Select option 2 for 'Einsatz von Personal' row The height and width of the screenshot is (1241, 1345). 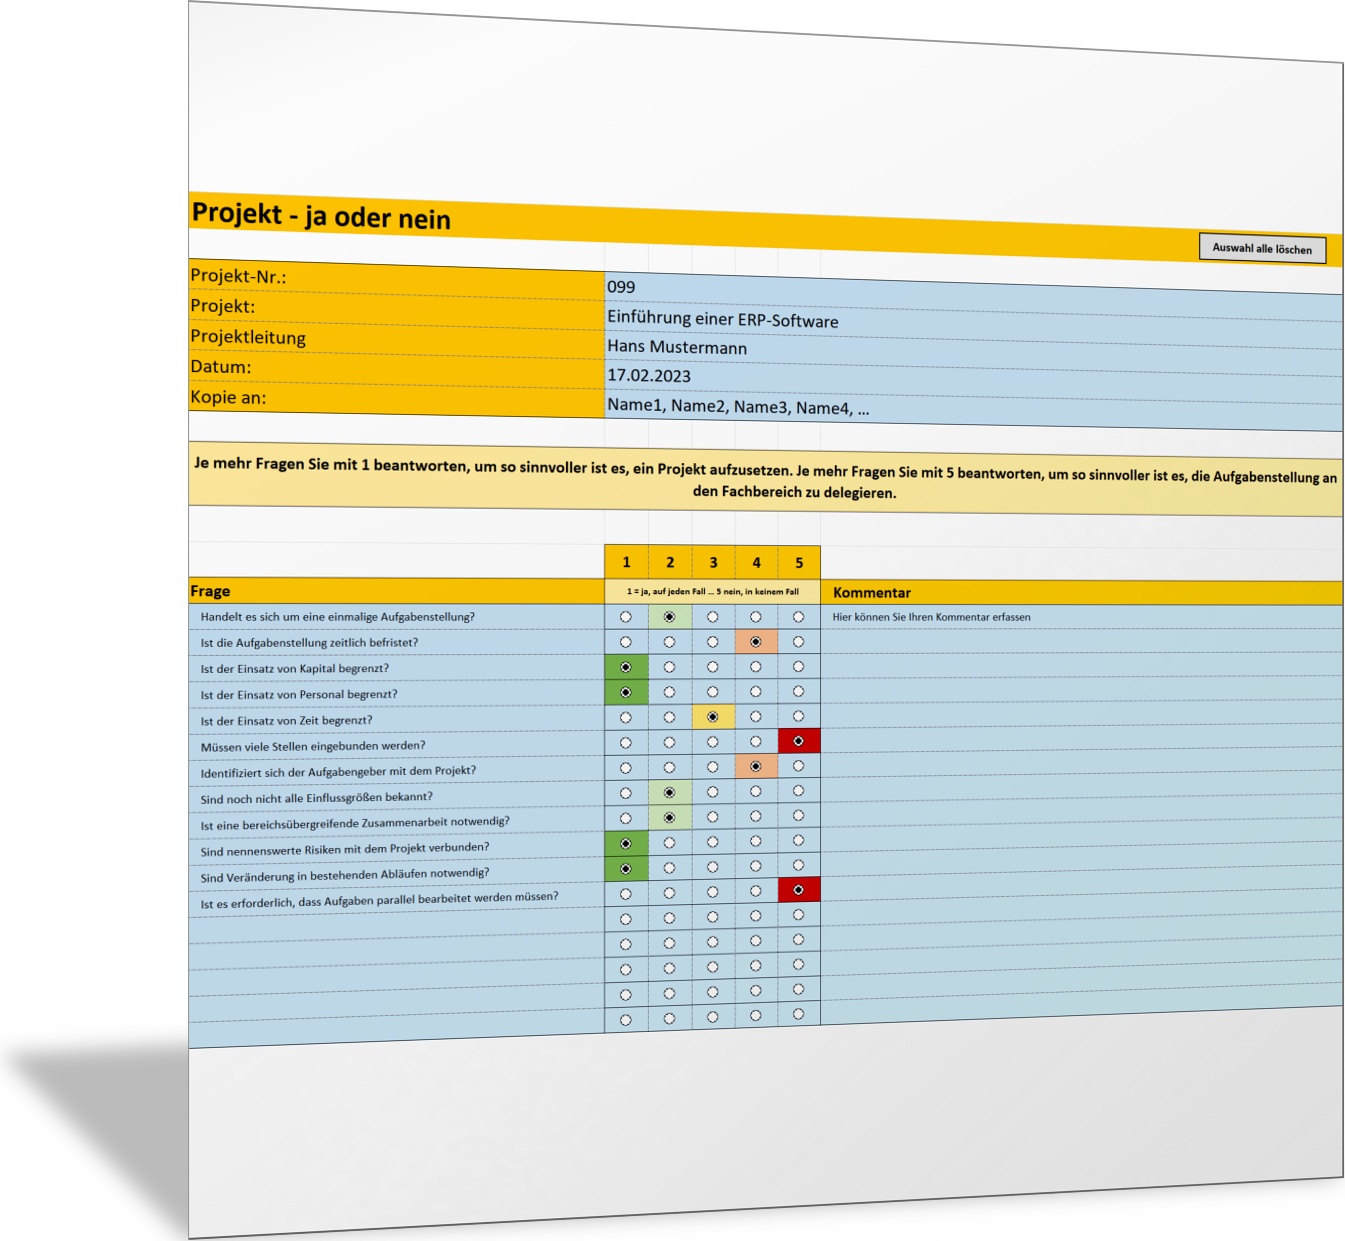669,692
